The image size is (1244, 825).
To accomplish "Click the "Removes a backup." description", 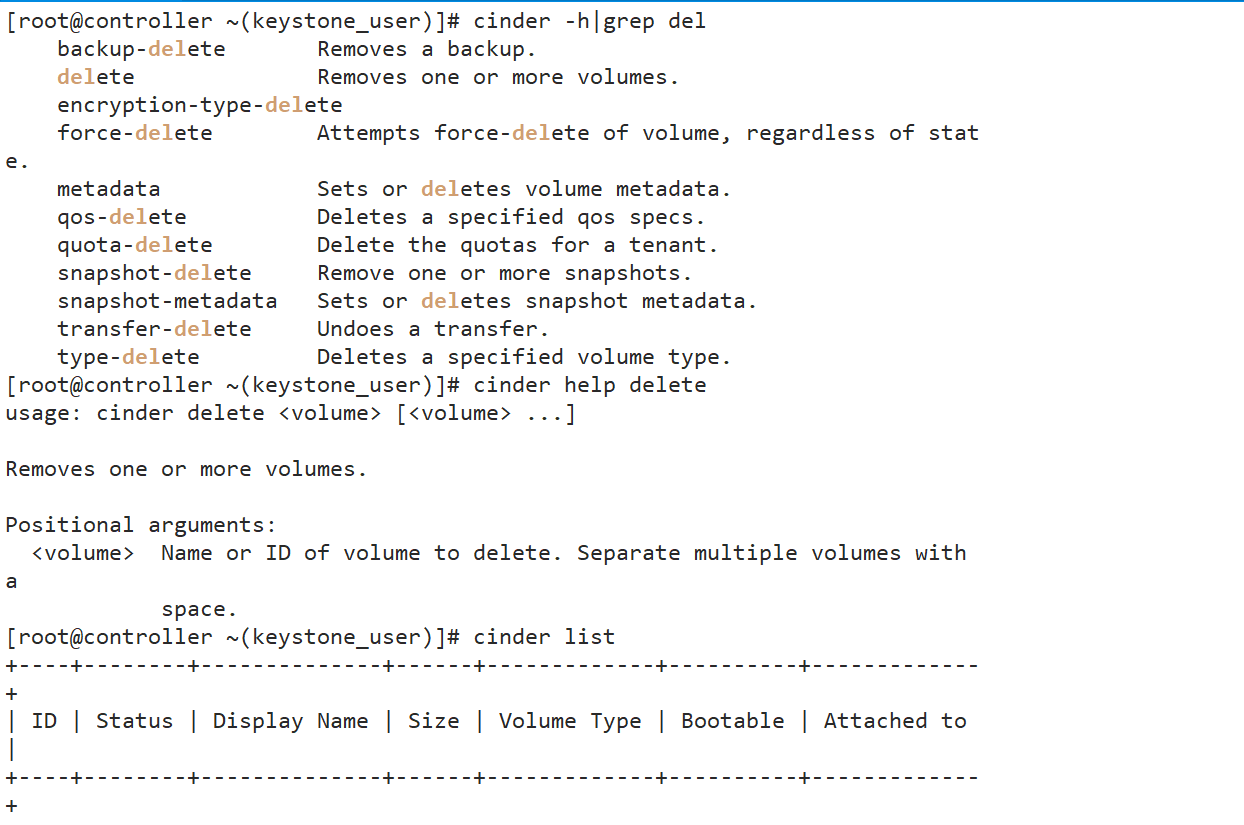I will coord(427,49).
